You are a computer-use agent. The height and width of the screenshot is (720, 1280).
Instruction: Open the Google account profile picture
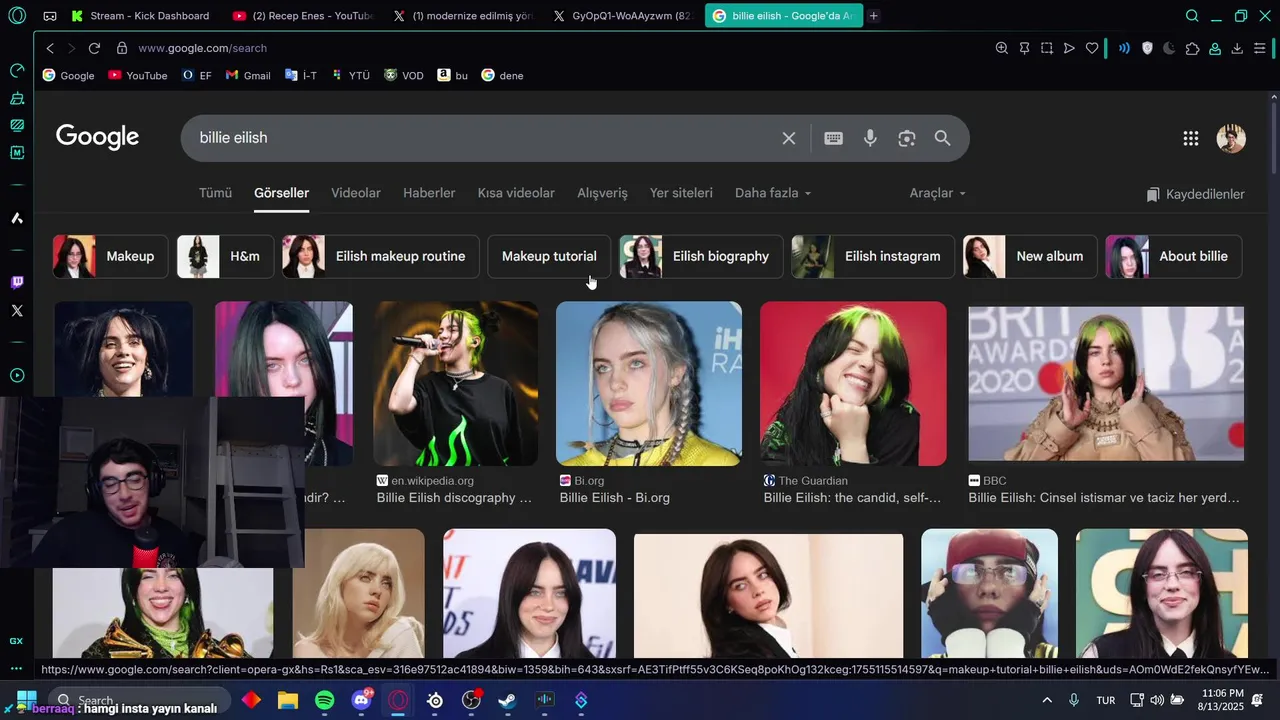(1231, 139)
